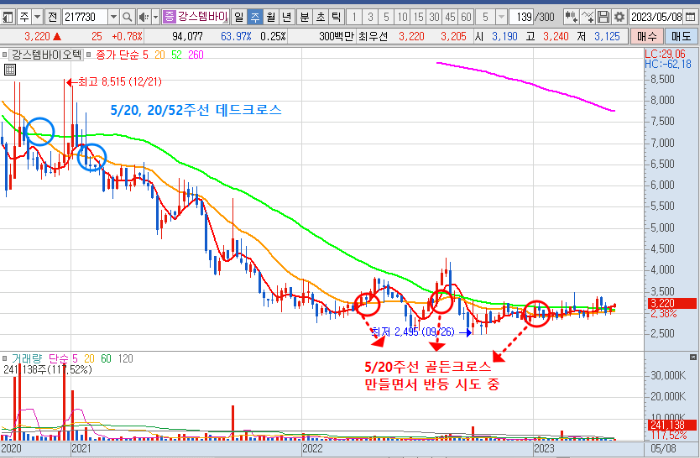Click the custom interval value box showing 5
This screenshot has height=458, width=700.
tap(485, 17)
